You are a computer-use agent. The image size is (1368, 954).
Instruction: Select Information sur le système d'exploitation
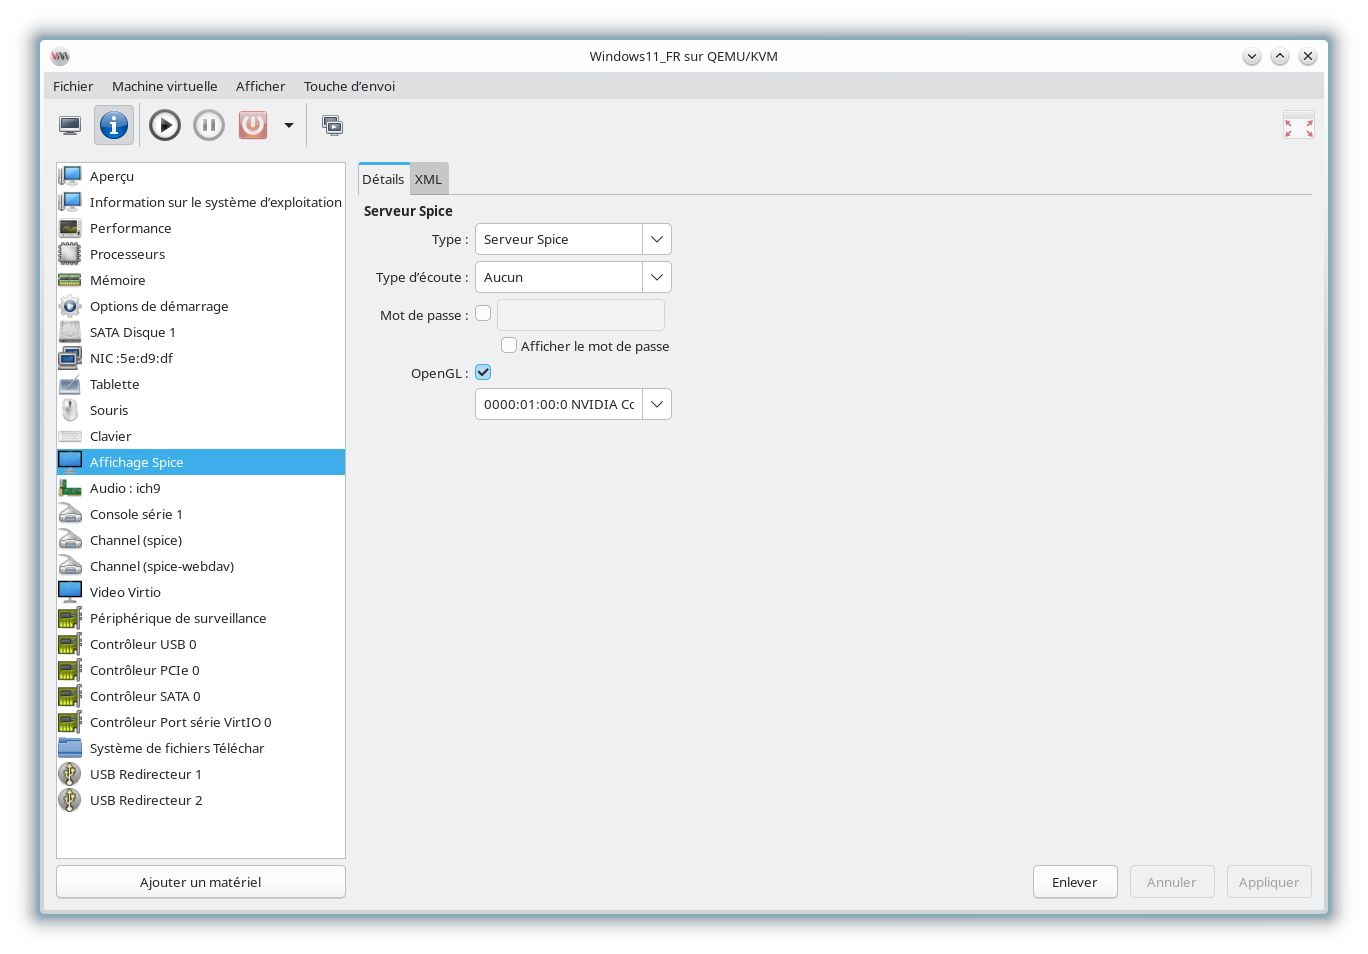click(x=201, y=202)
